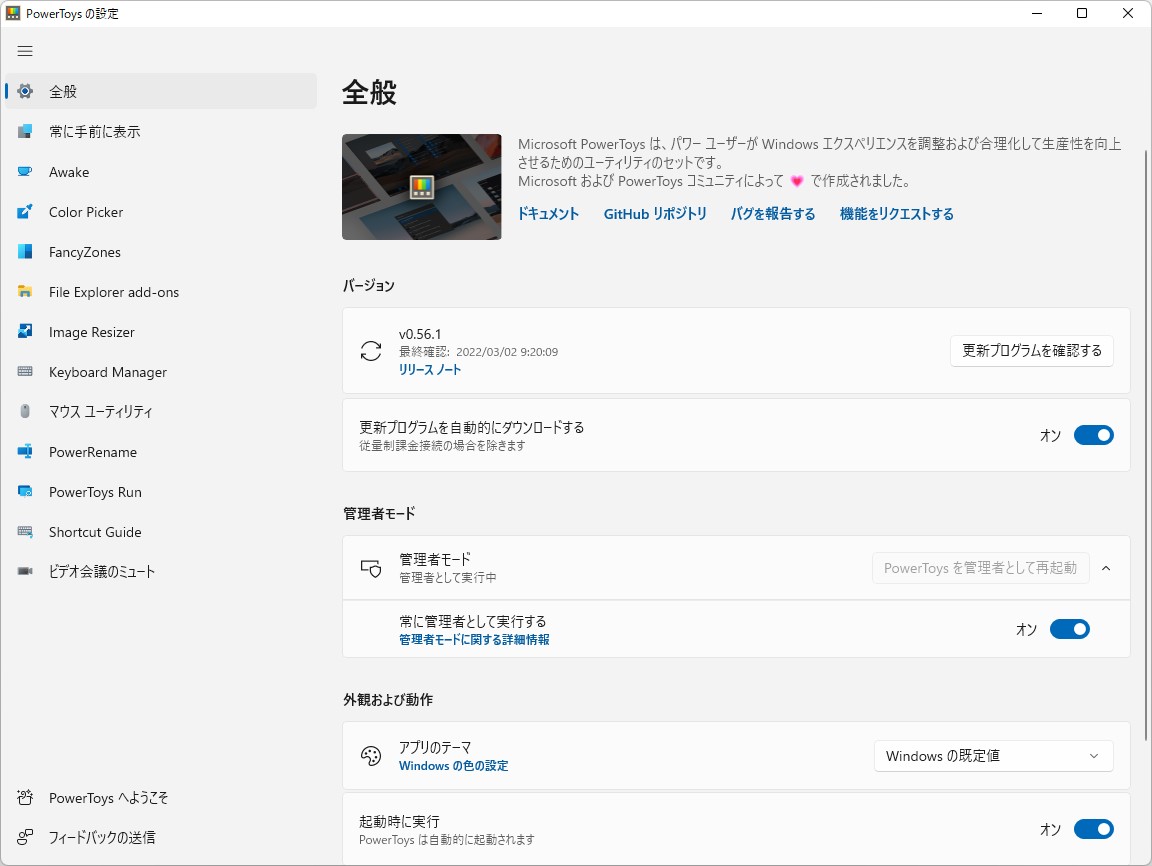Click the ビデオ会議のミュート camera icon
This screenshot has height=866, width=1152.
click(25, 571)
